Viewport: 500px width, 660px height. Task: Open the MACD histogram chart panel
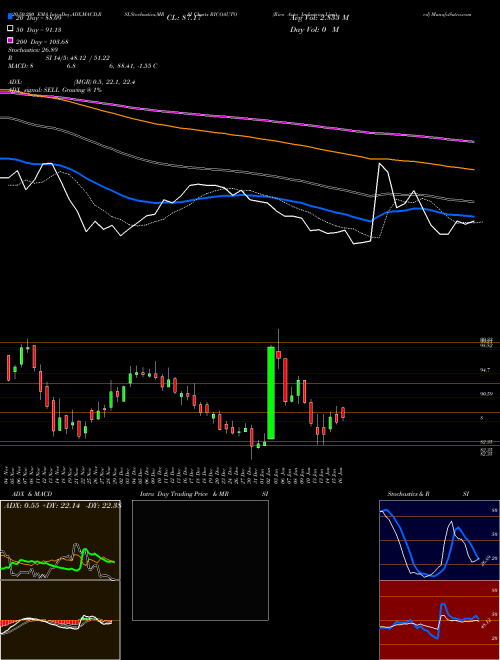(60, 620)
